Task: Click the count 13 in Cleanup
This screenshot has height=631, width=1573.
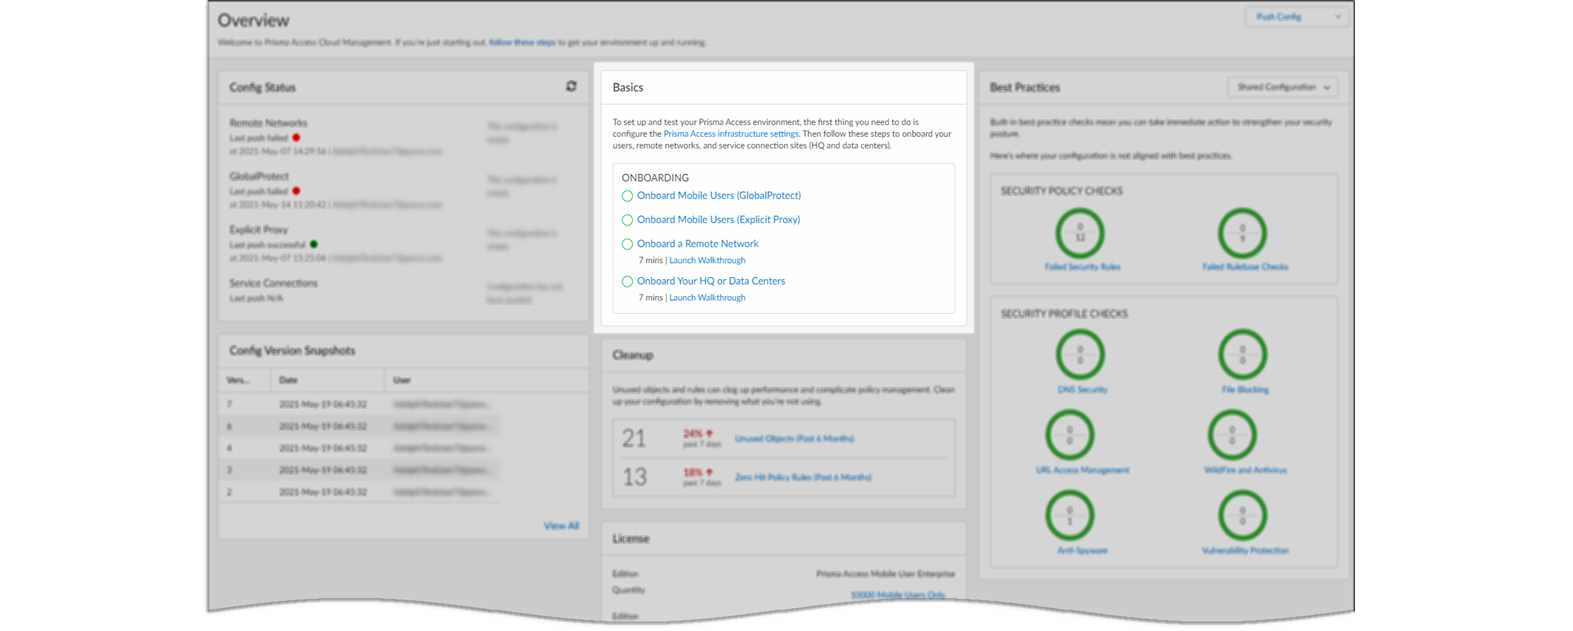Action: pyautogui.click(x=634, y=478)
